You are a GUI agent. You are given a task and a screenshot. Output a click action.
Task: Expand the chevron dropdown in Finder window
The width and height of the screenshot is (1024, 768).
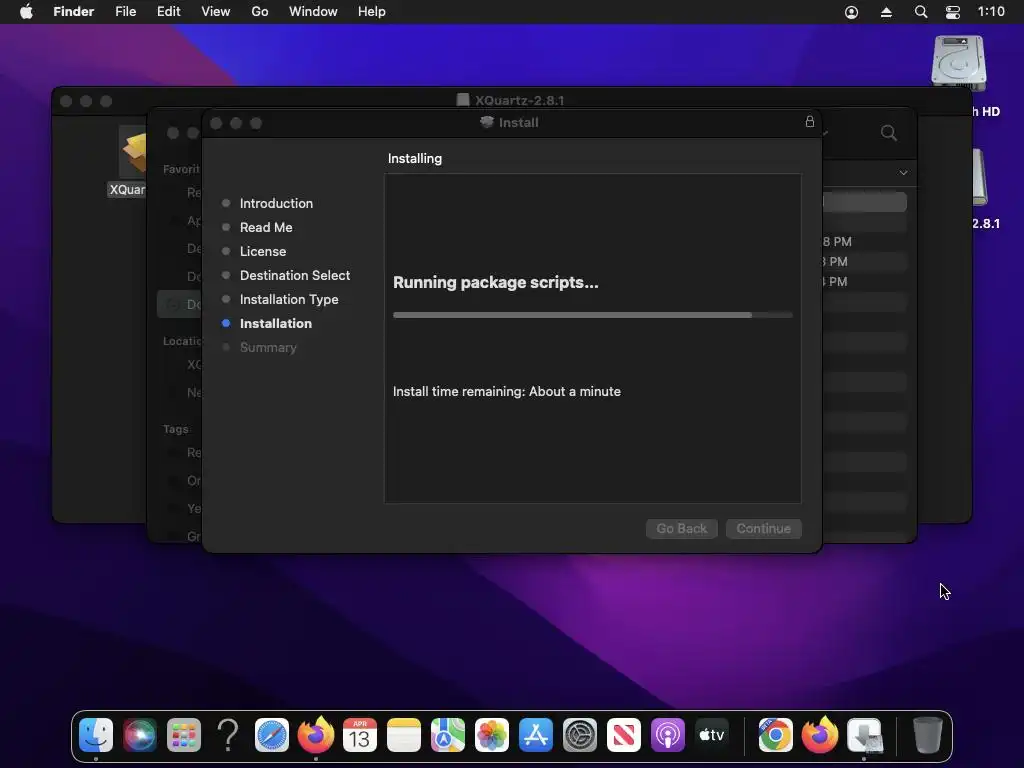[903, 173]
